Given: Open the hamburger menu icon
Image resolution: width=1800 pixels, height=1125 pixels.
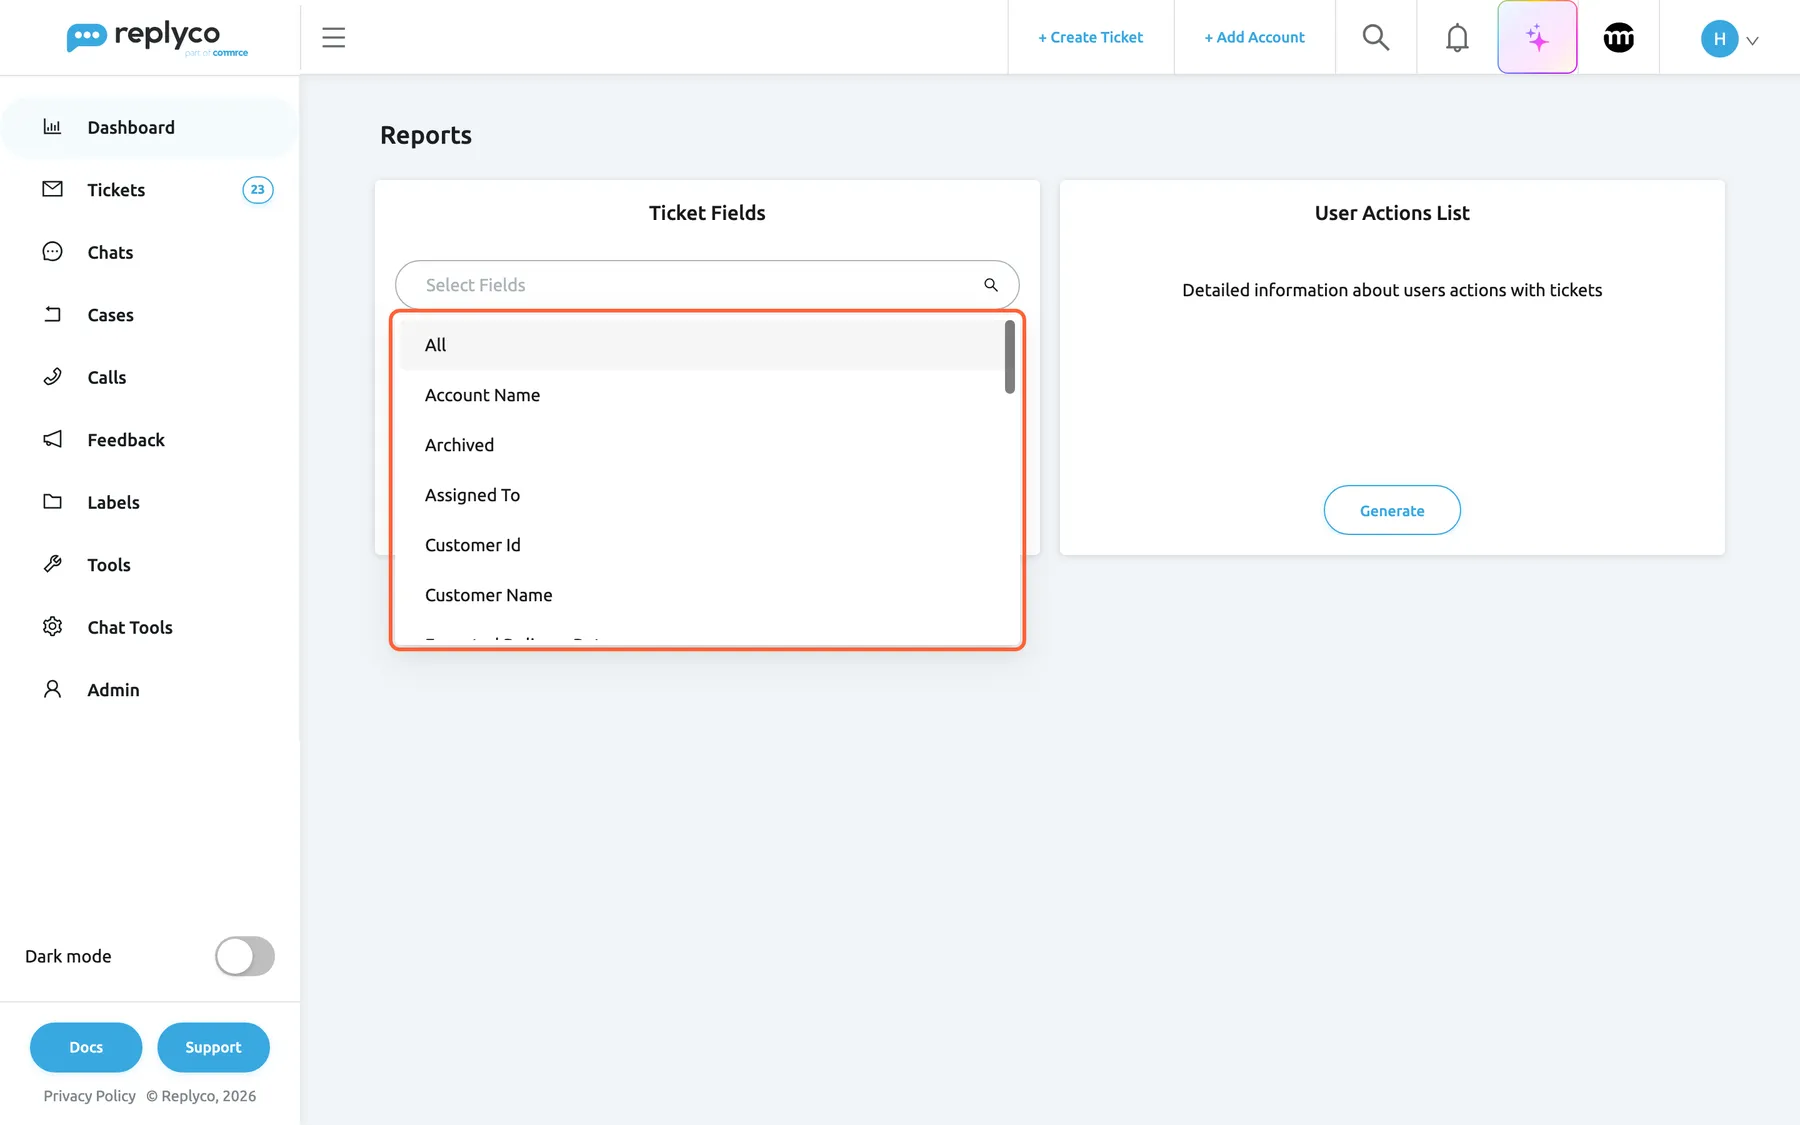Looking at the screenshot, I should pyautogui.click(x=334, y=38).
